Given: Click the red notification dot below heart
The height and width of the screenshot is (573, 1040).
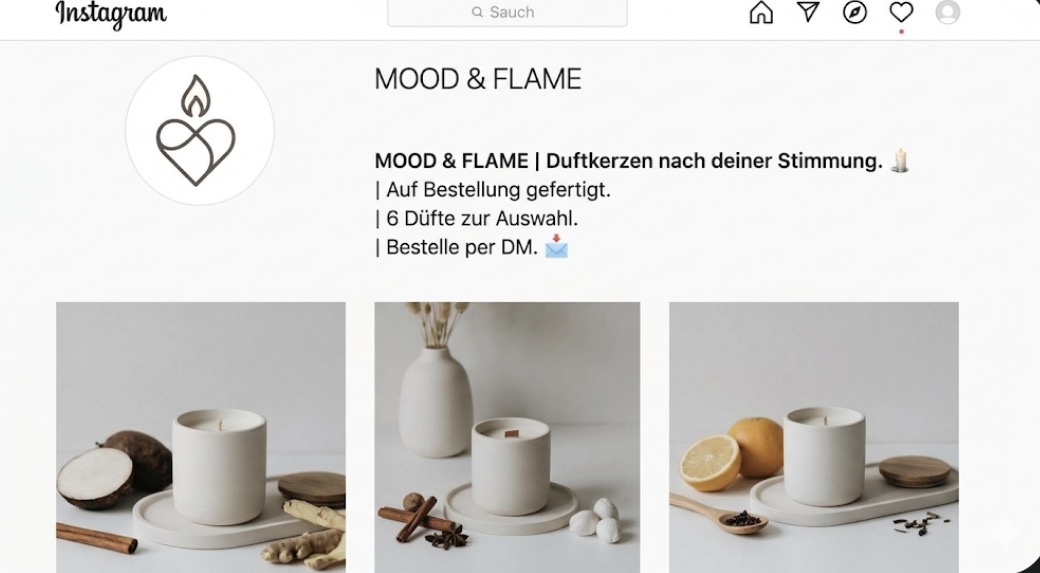Looking at the screenshot, I should pyautogui.click(x=901, y=32).
